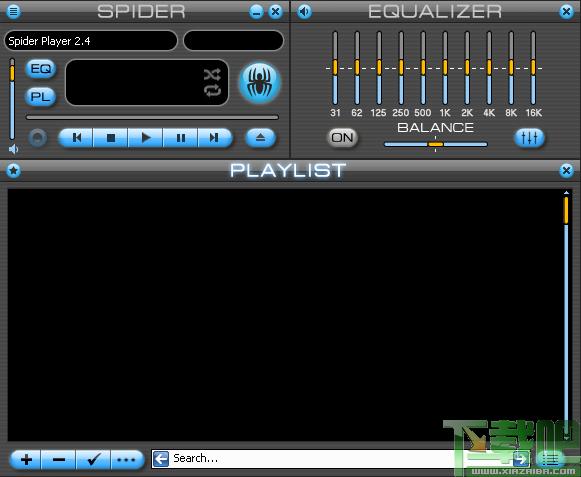Screen dimensions: 581x477
Task: Adjust the 1K equalizer band
Action: tap(445, 68)
